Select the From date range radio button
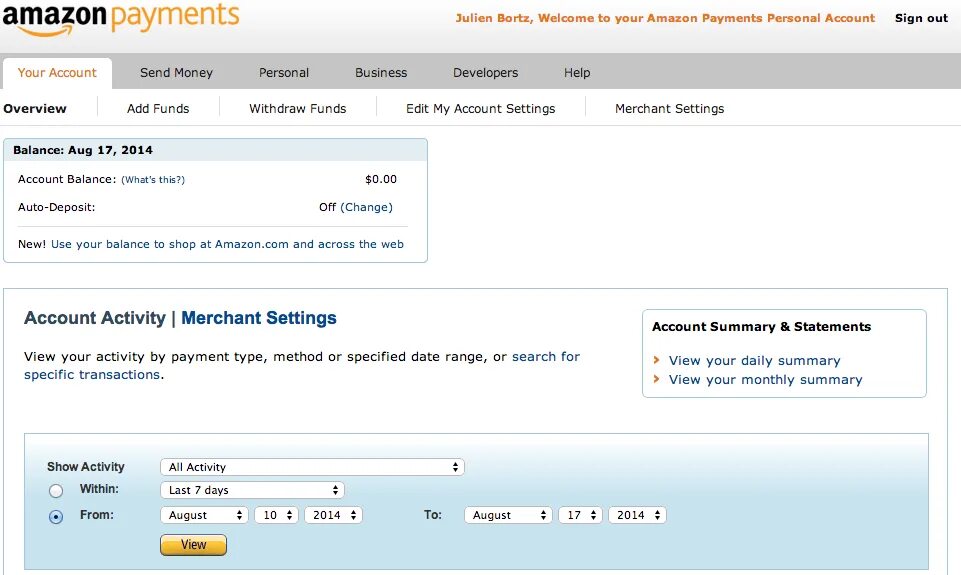The width and height of the screenshot is (961, 575). point(56,517)
